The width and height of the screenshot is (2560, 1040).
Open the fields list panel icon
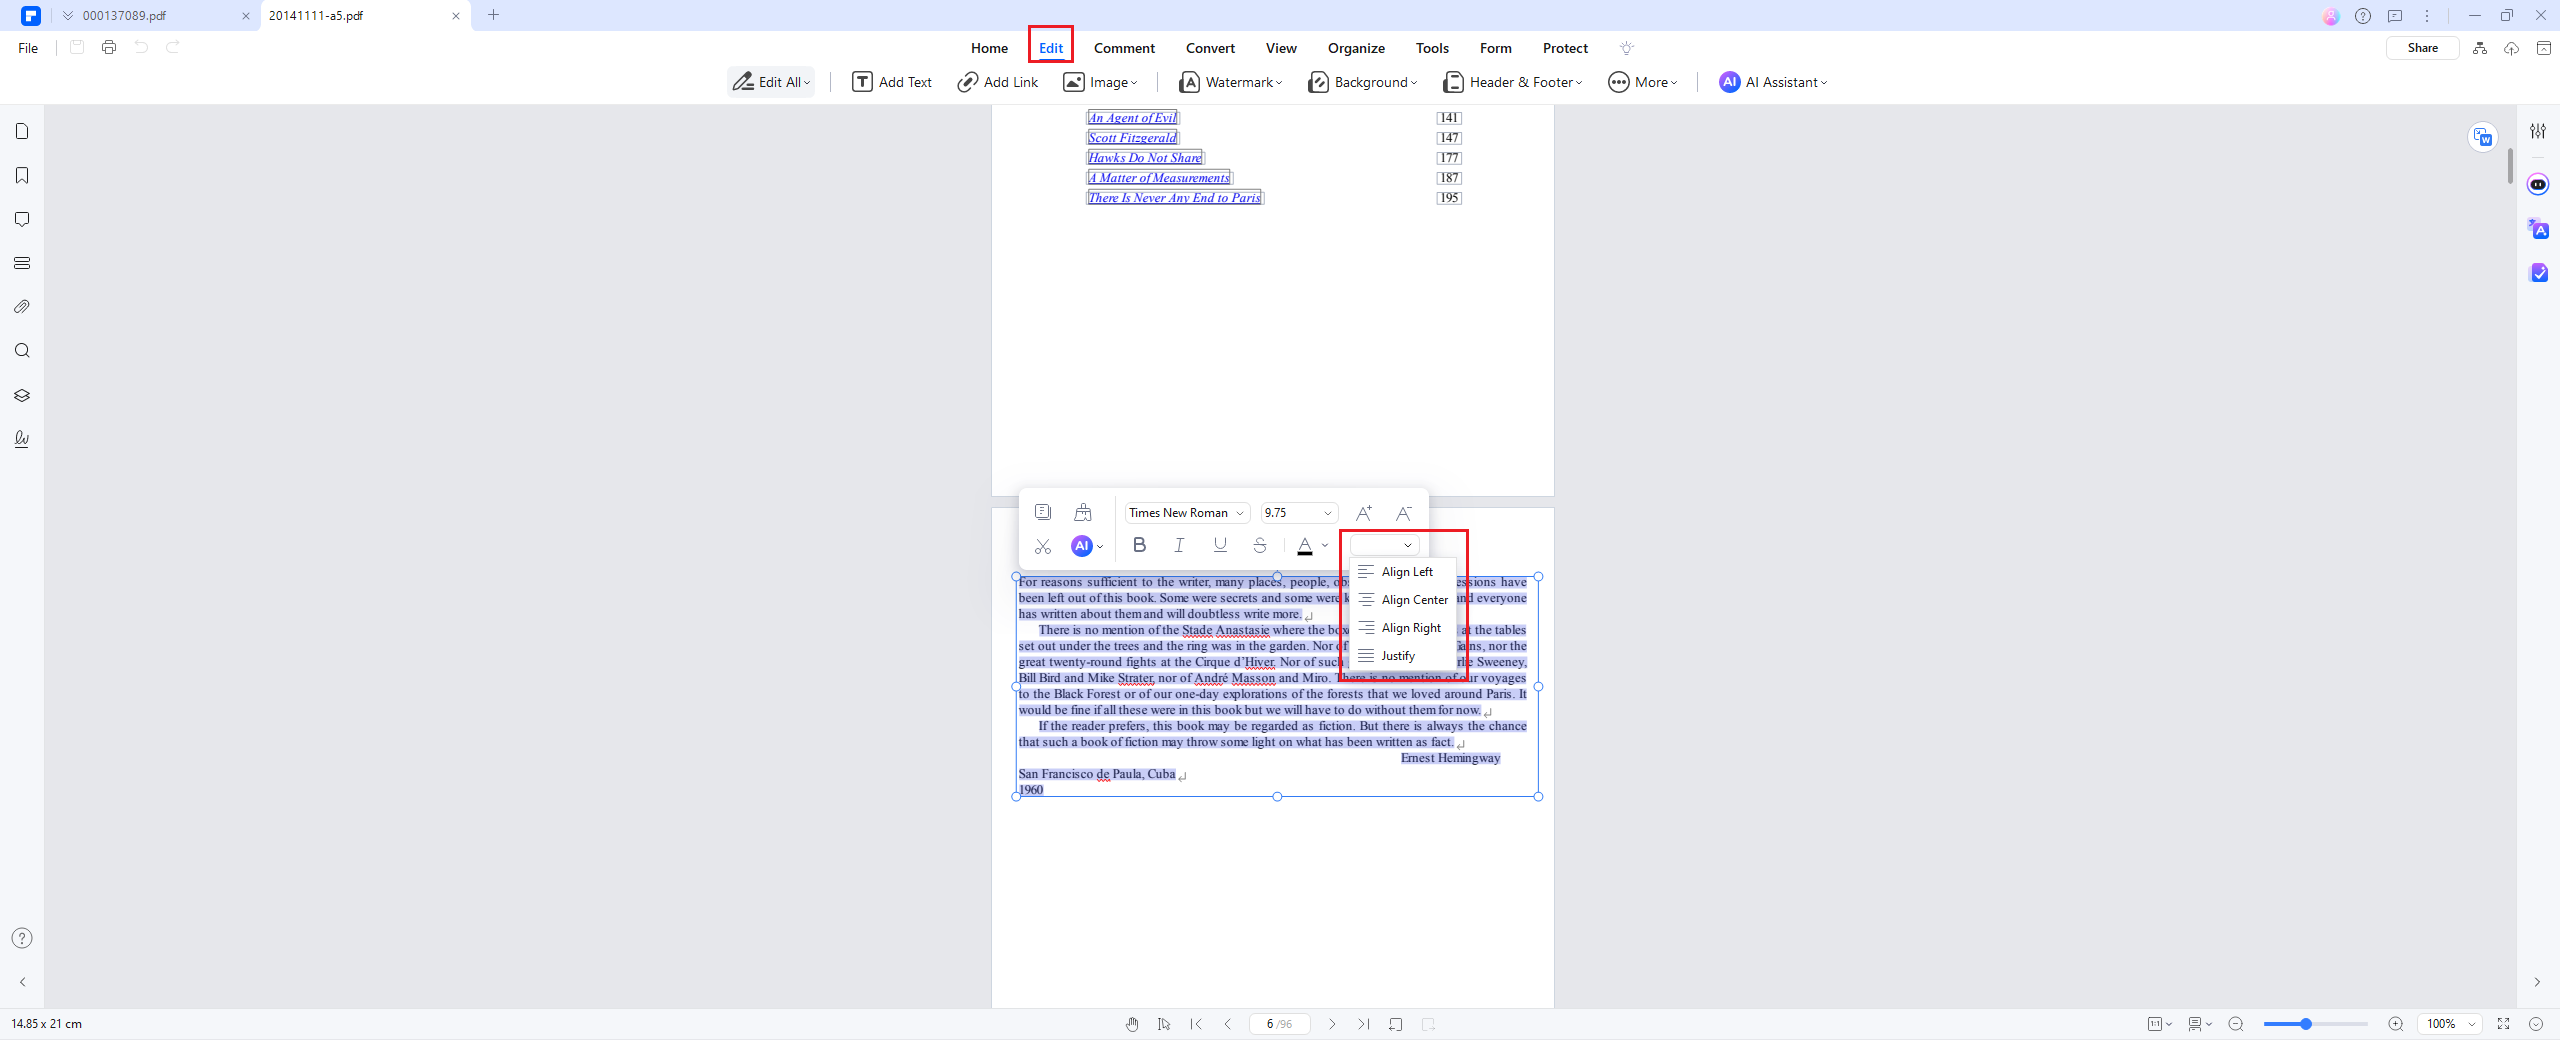(22, 263)
